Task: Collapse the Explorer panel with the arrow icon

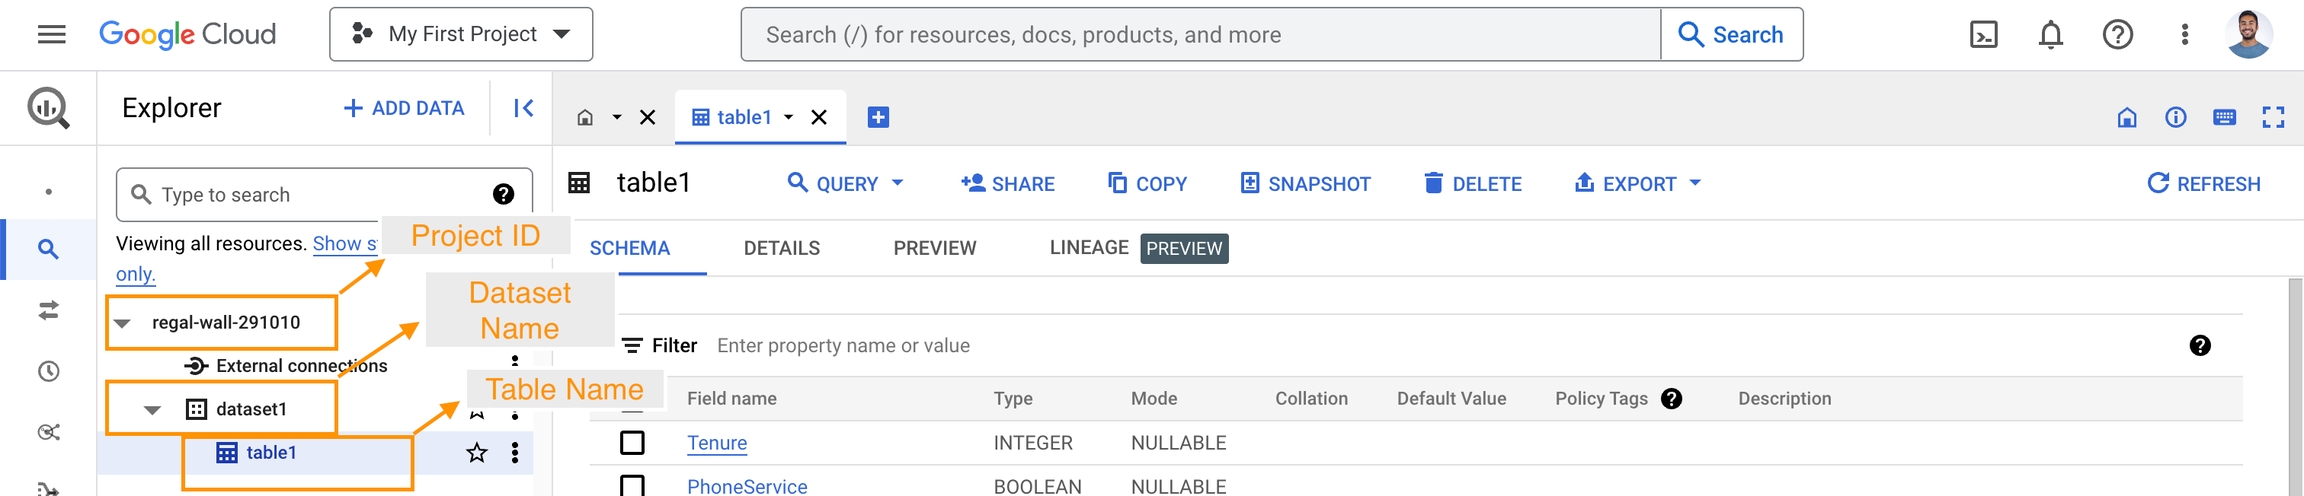Action: [523, 108]
